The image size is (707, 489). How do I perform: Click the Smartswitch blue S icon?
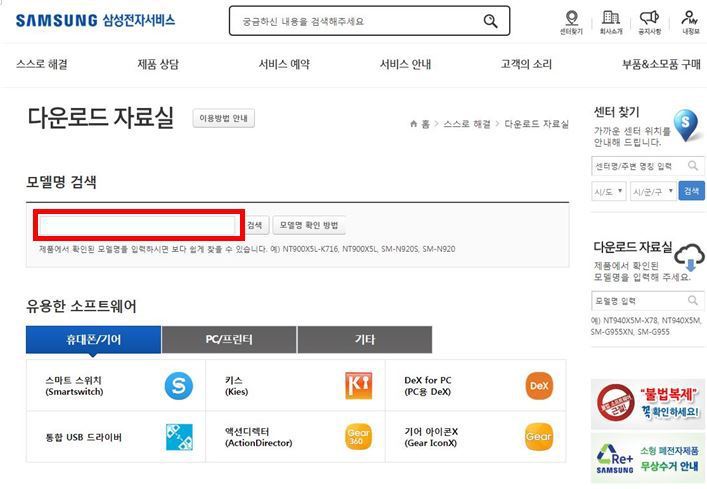179,386
